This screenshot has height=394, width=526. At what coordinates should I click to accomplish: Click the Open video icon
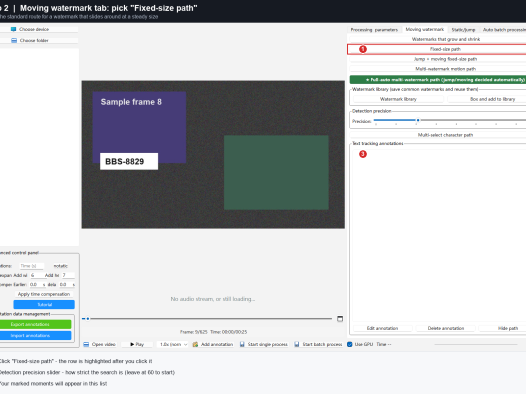pyautogui.click(x=86, y=344)
